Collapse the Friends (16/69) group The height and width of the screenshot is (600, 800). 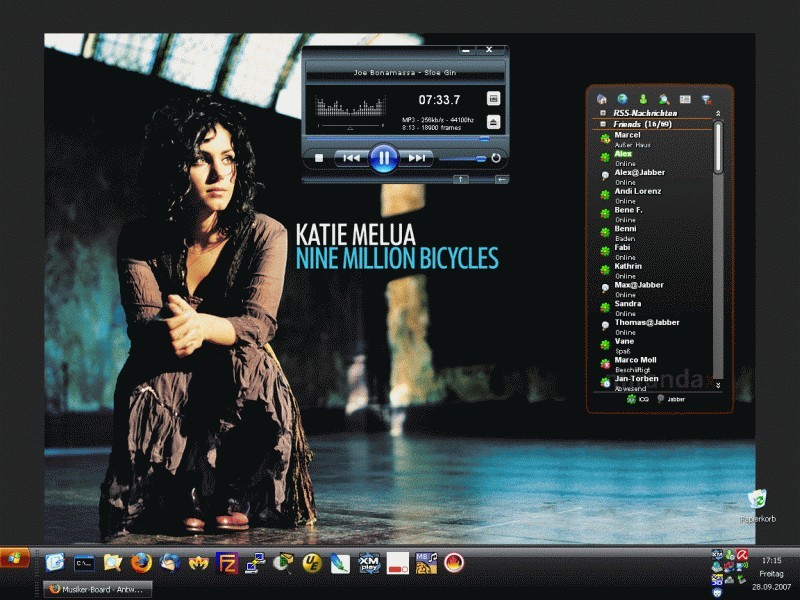point(603,124)
